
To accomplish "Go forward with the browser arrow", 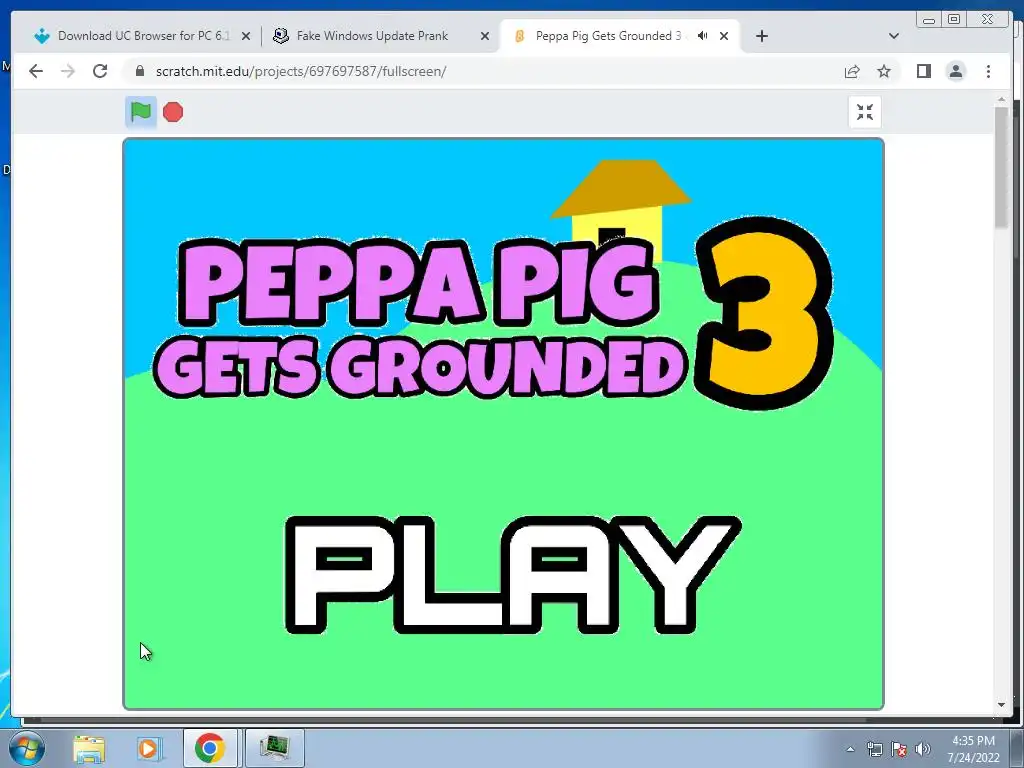I will click(x=68, y=71).
